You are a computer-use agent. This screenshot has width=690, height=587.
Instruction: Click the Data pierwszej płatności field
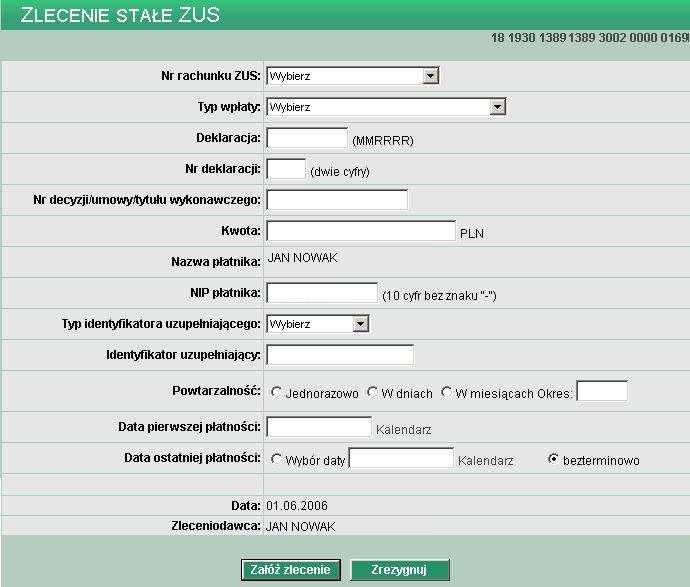(x=319, y=427)
